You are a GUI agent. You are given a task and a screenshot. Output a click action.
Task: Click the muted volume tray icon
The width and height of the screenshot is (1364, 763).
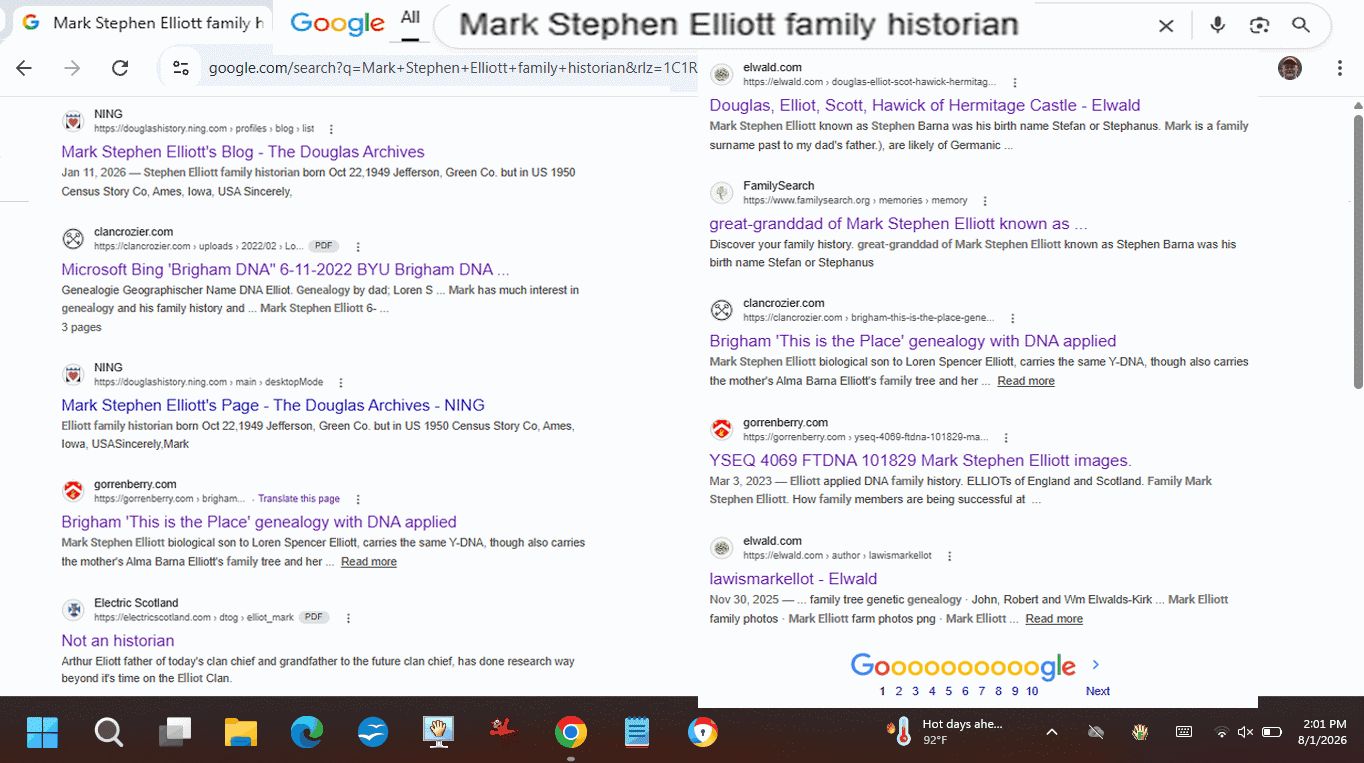(x=1245, y=732)
